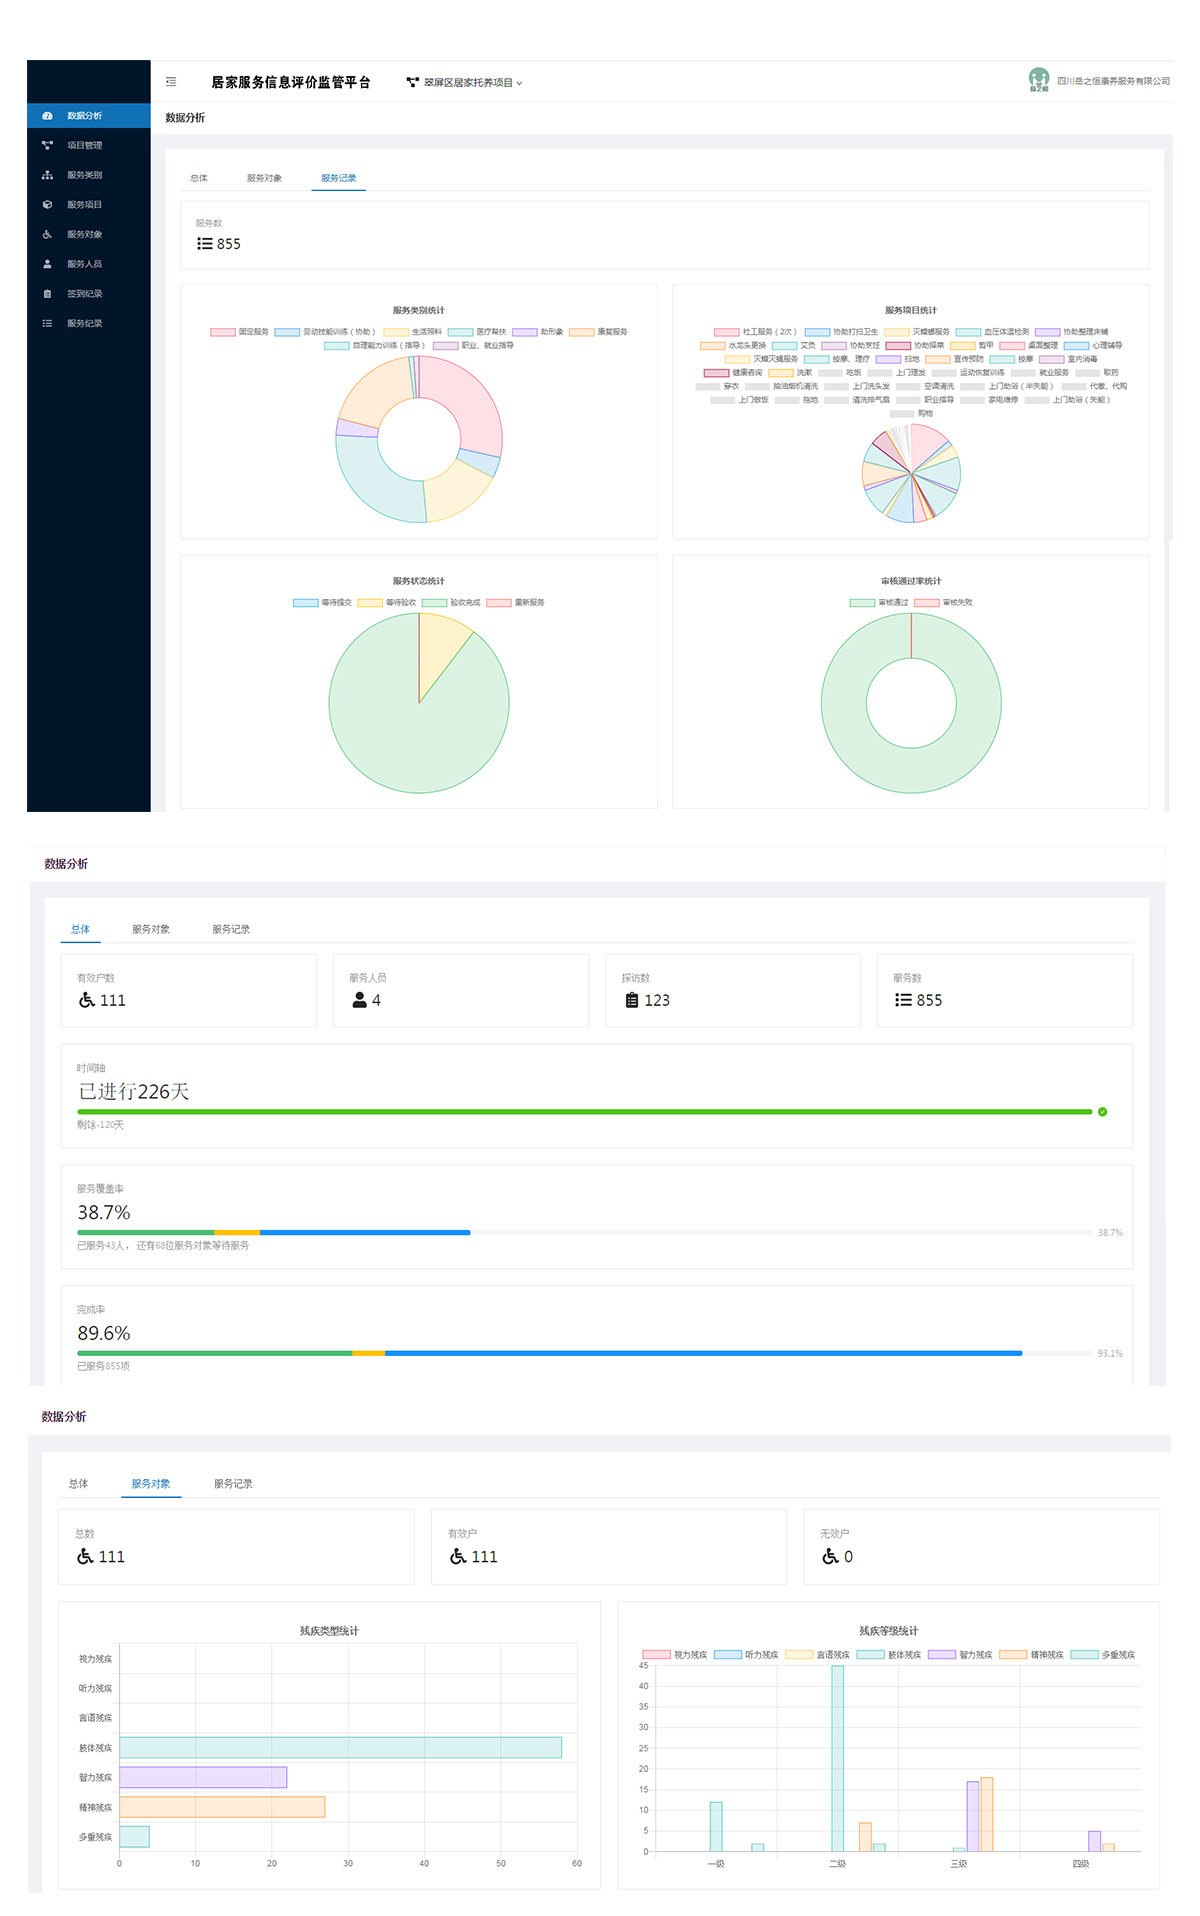
Task: Toggle 固定服务 legend in 服务类别统计 chart
Action: [x=239, y=332]
